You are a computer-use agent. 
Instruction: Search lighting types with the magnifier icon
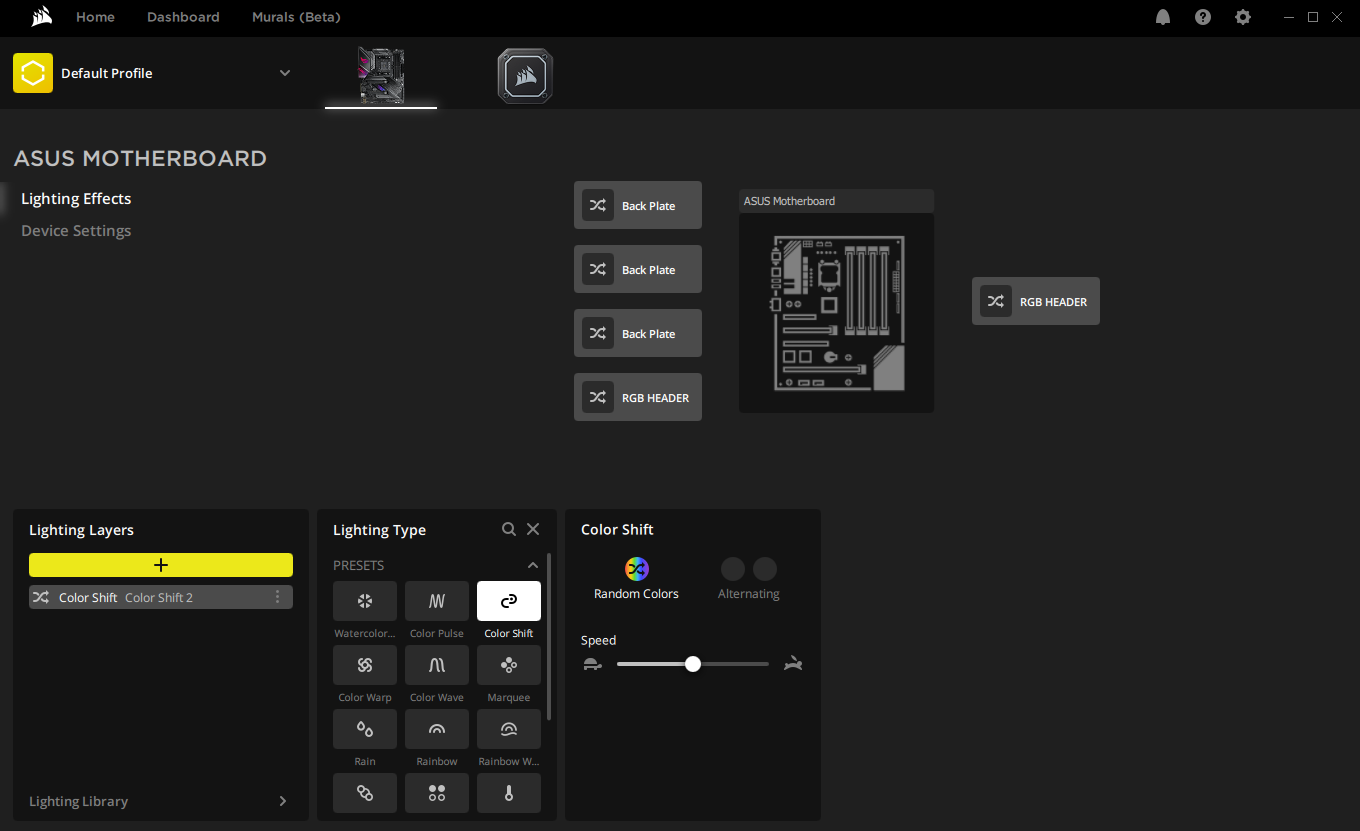click(509, 529)
